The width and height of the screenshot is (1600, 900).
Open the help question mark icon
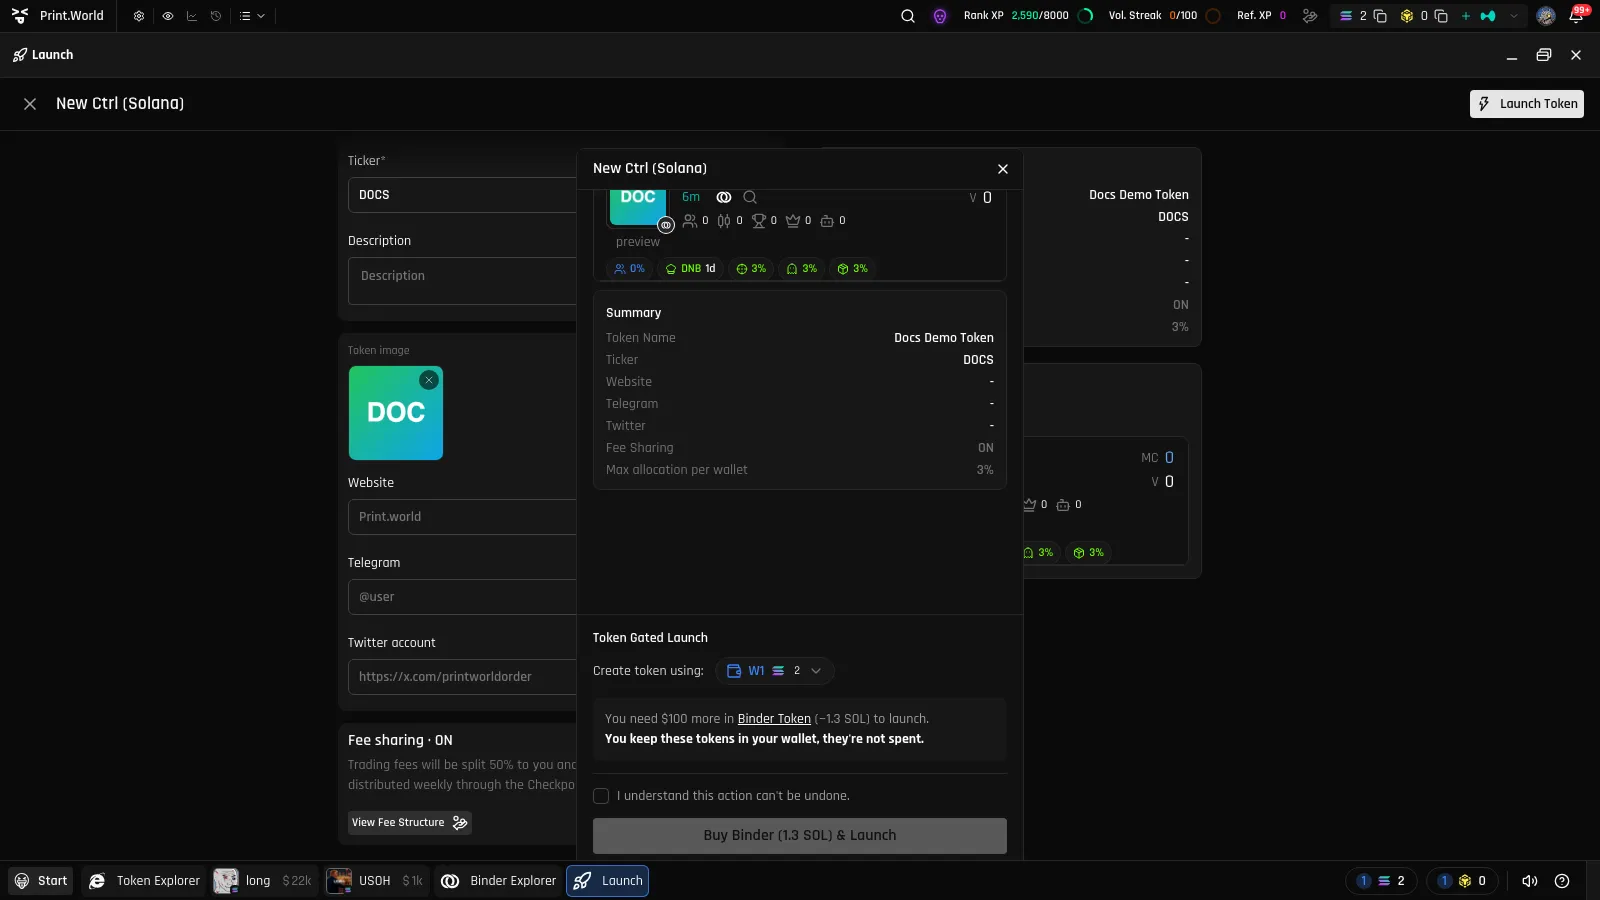tap(1562, 881)
